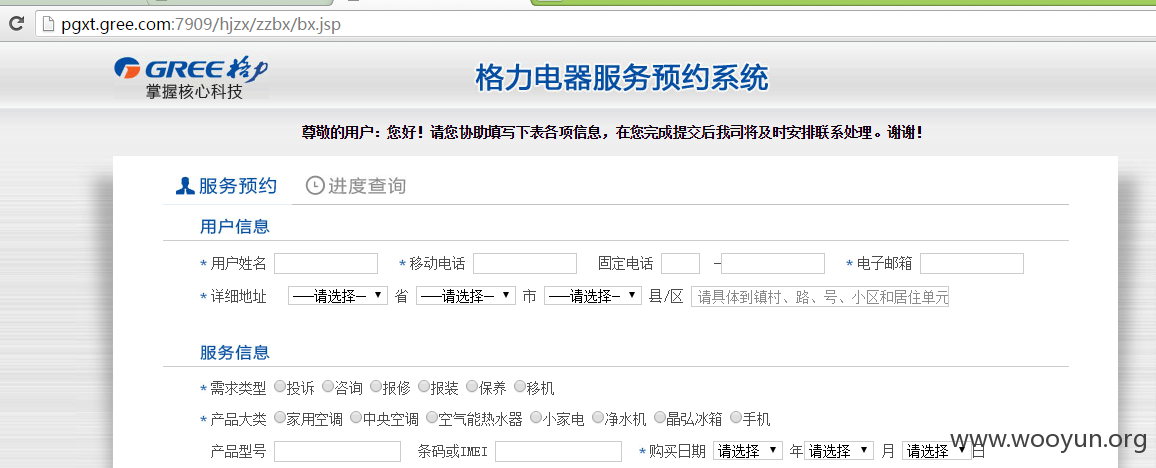The image size is (1156, 468).
Task: Select the 咨询 radio button
Action: pyautogui.click(x=327, y=386)
